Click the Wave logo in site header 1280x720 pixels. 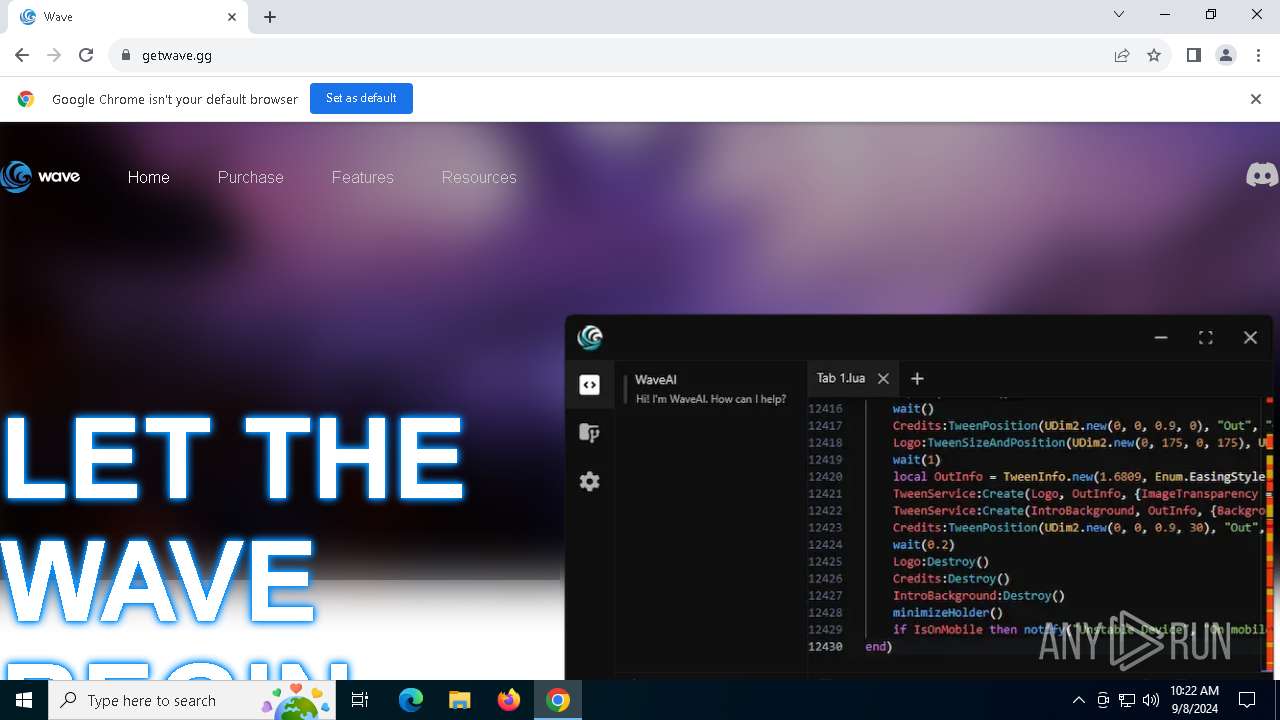[41, 177]
